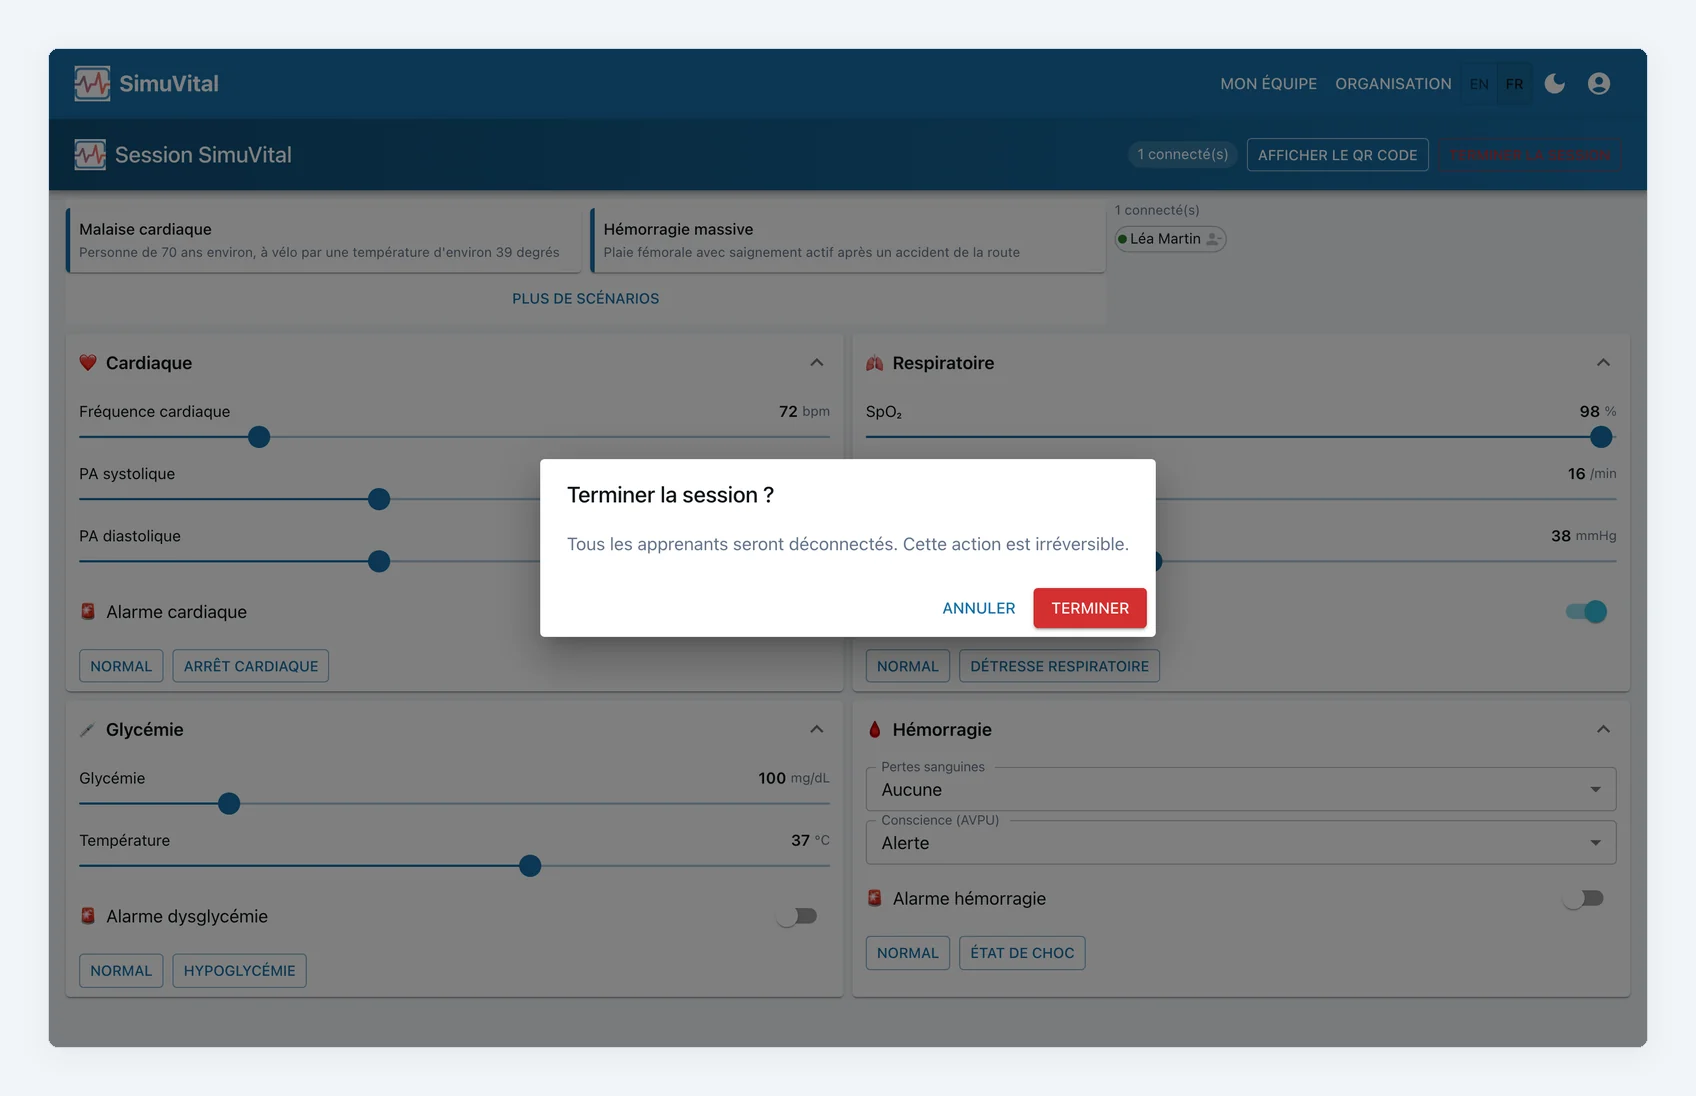The width and height of the screenshot is (1696, 1096).
Task: Click the lungs icon beside Respiratoire
Action: click(x=875, y=363)
